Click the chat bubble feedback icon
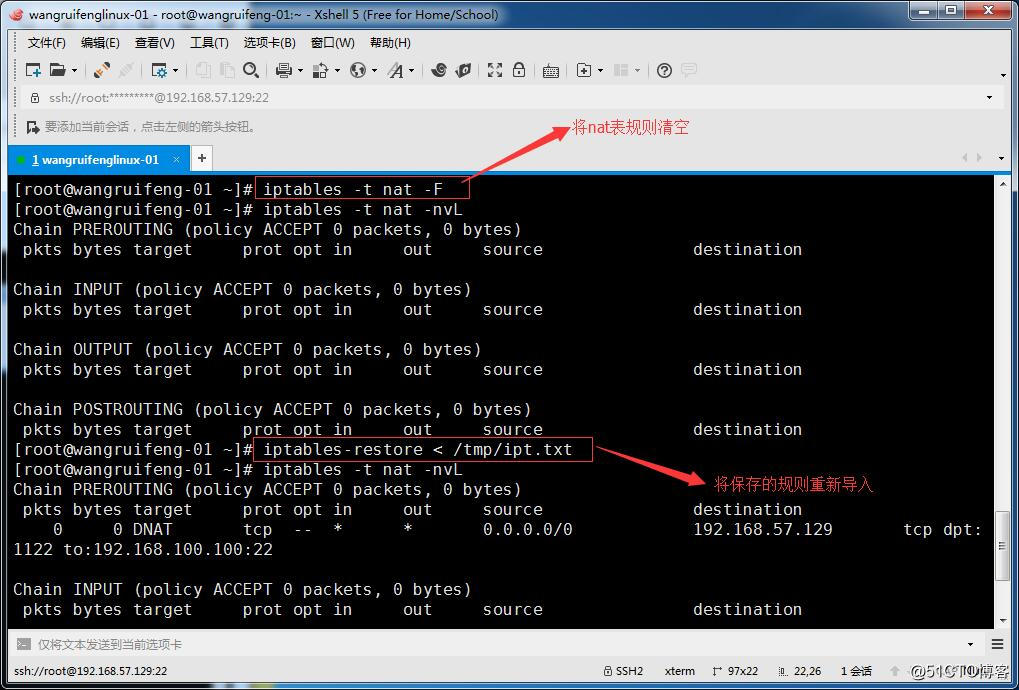The height and width of the screenshot is (690, 1019). click(x=689, y=70)
